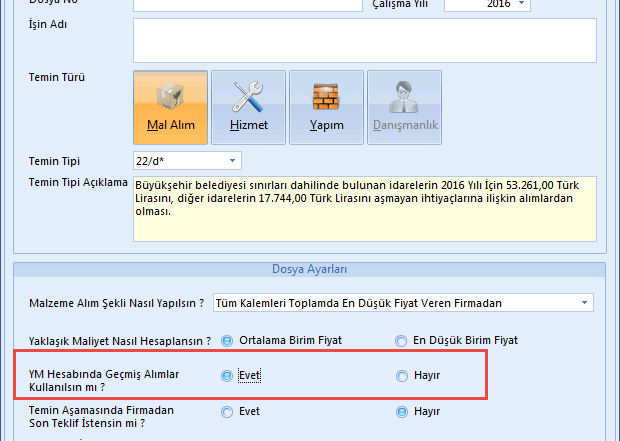Click into the İşin Adı text field
Image resolution: width=620 pixels, height=441 pixels.
[364, 40]
